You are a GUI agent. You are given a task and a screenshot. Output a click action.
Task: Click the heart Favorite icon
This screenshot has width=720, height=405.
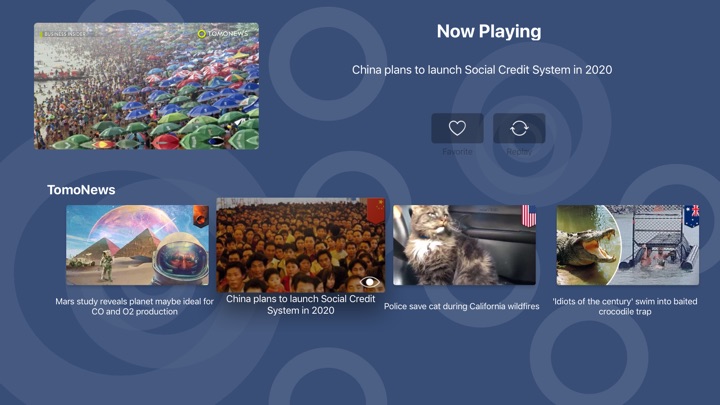pos(457,128)
